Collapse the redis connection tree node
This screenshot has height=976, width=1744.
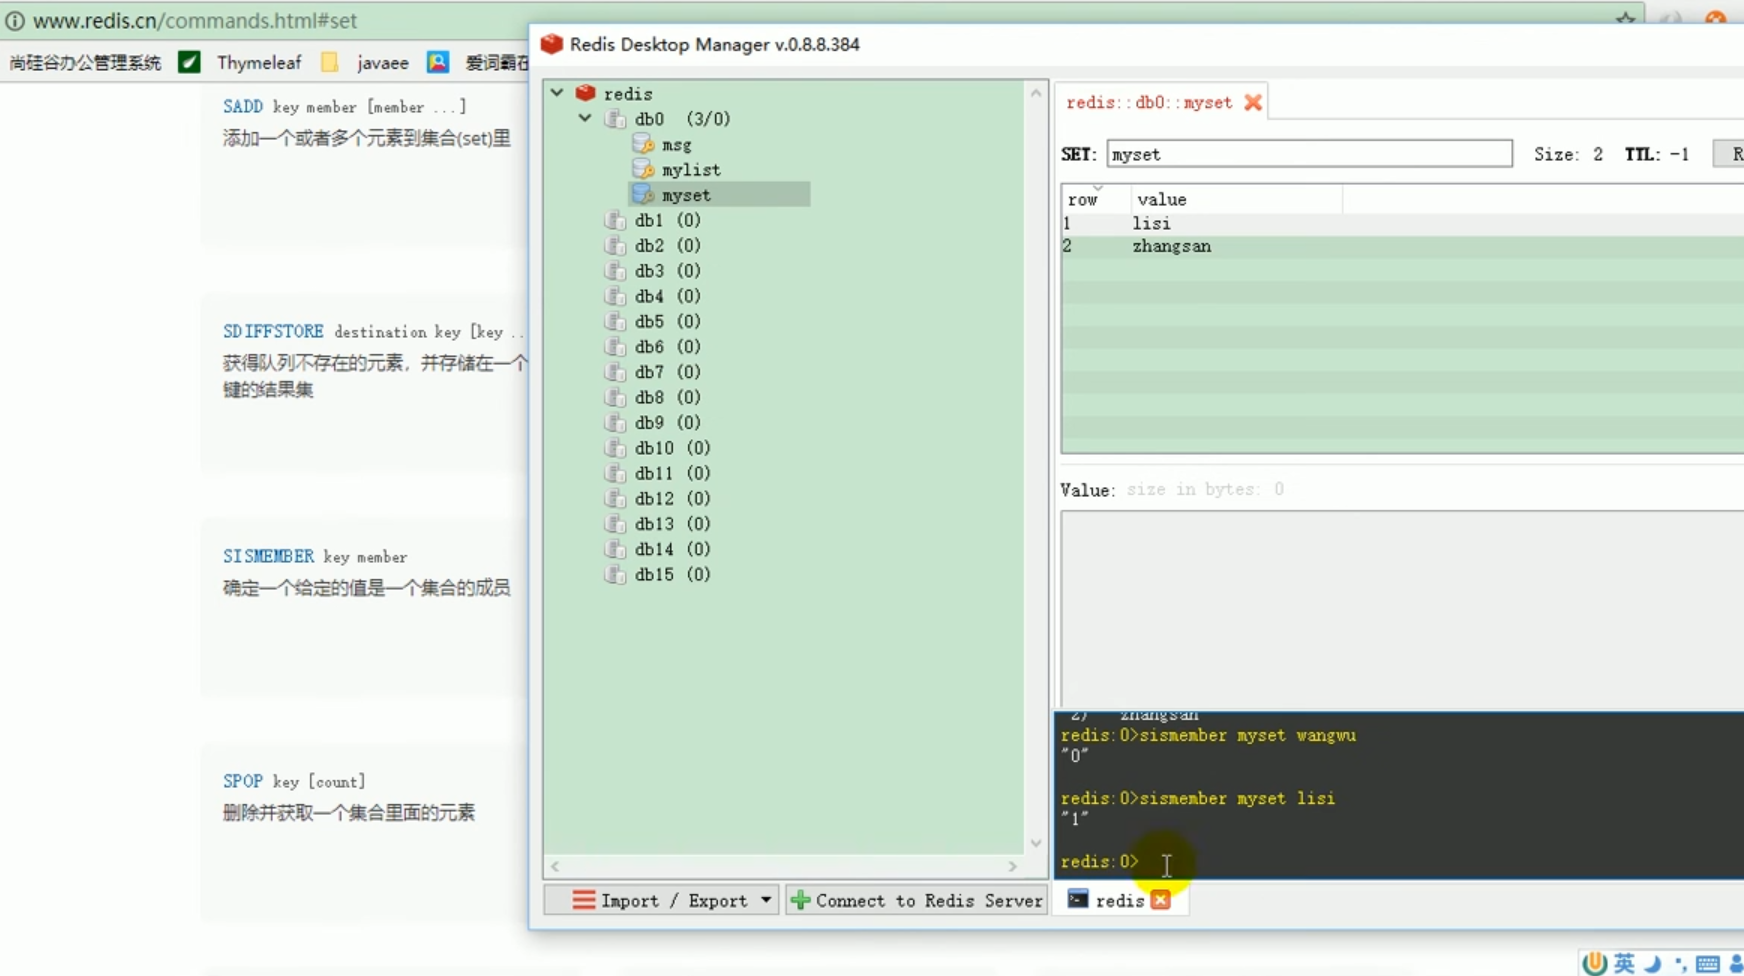(557, 92)
